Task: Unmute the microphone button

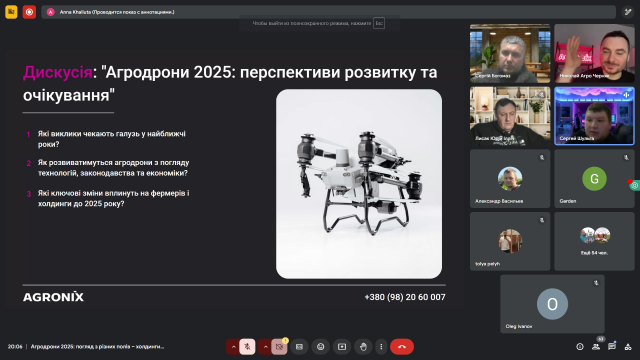Action: tap(247, 347)
